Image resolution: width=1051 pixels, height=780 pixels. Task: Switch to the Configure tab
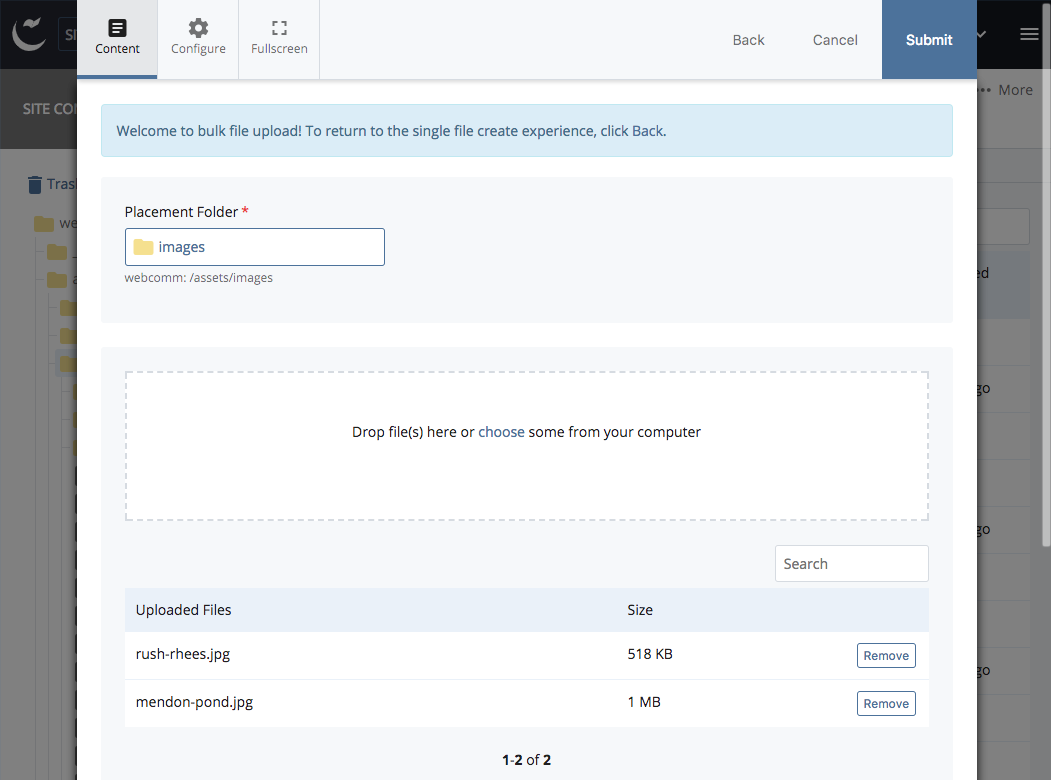tap(198, 39)
